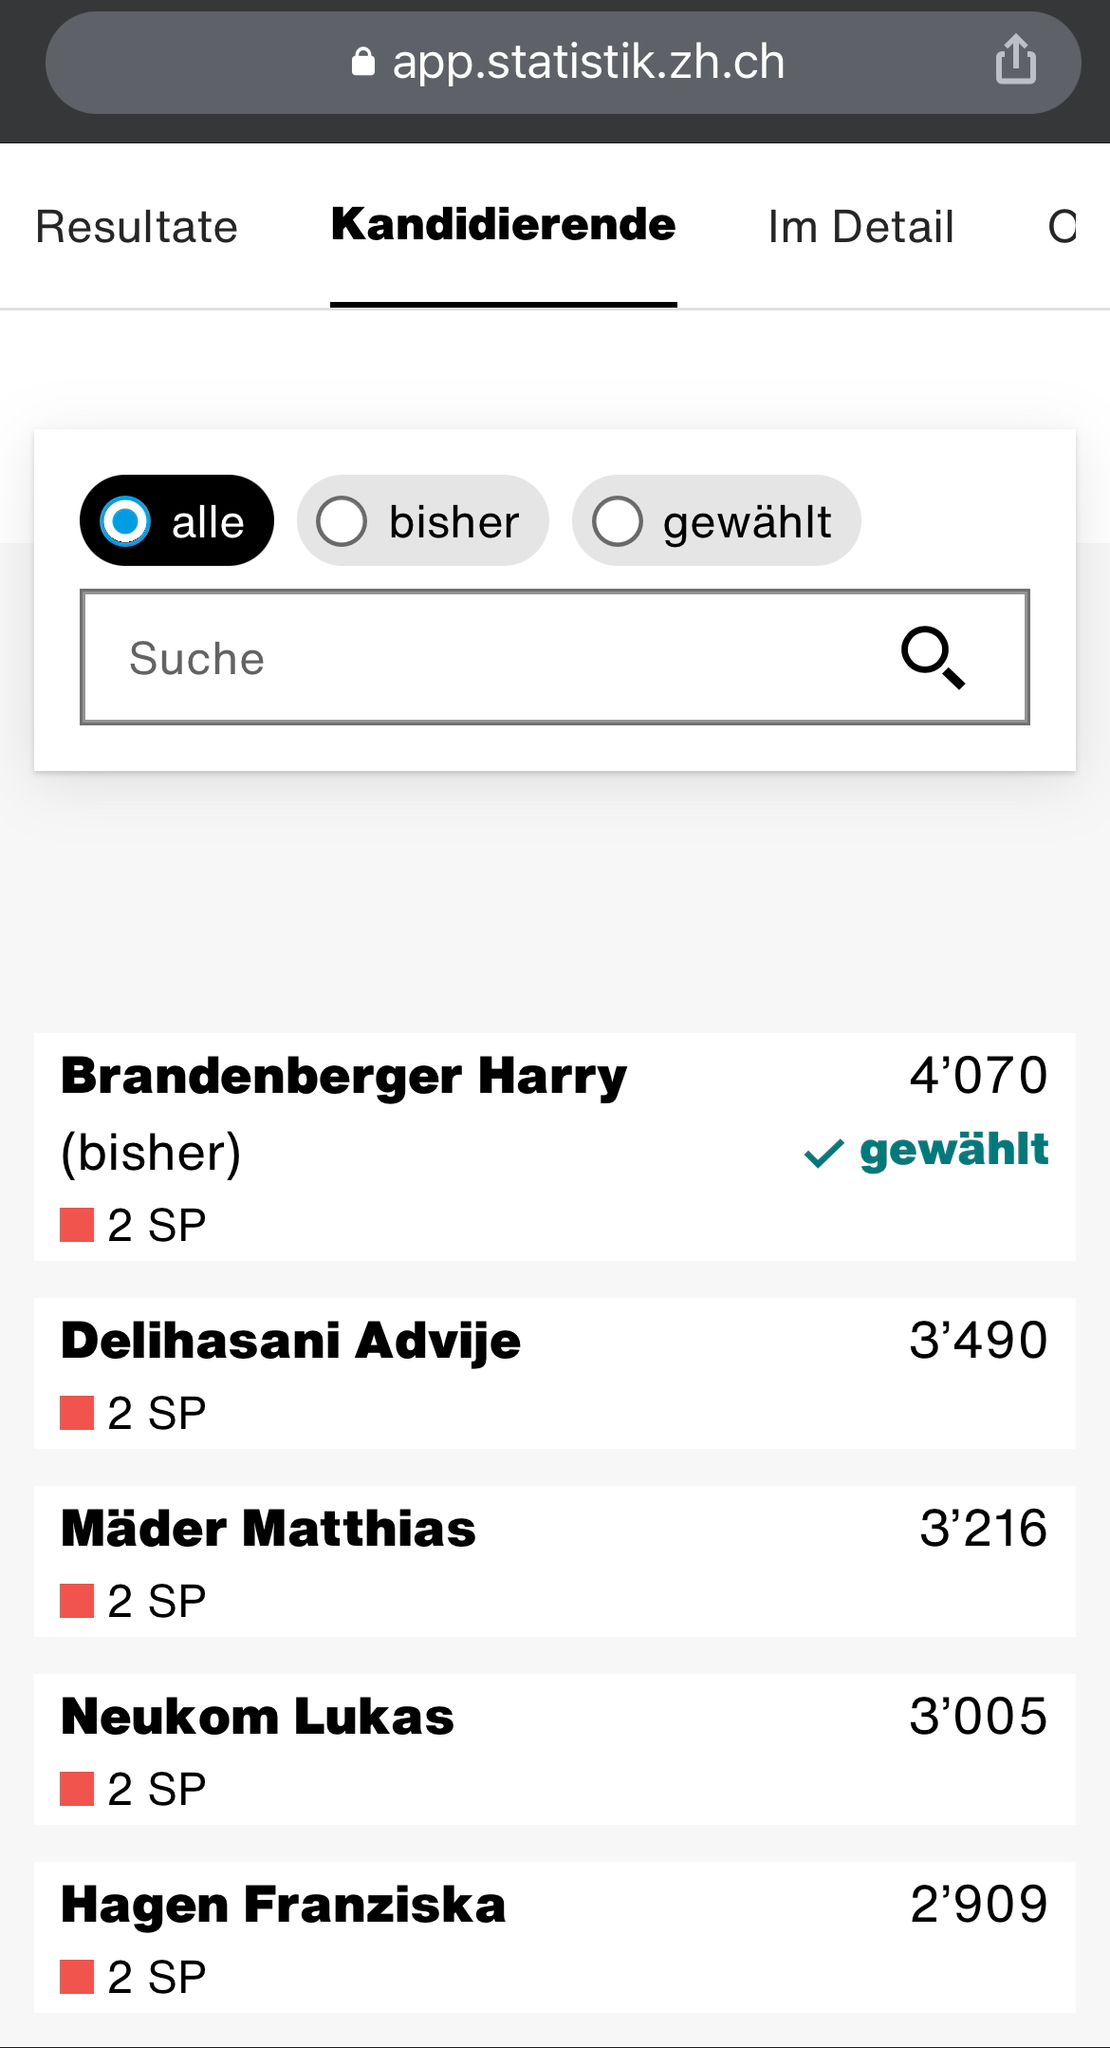Viewport: 1110px width, 2048px height.
Task: Click the red SP square for Brandenberger Harry
Action: point(77,1225)
